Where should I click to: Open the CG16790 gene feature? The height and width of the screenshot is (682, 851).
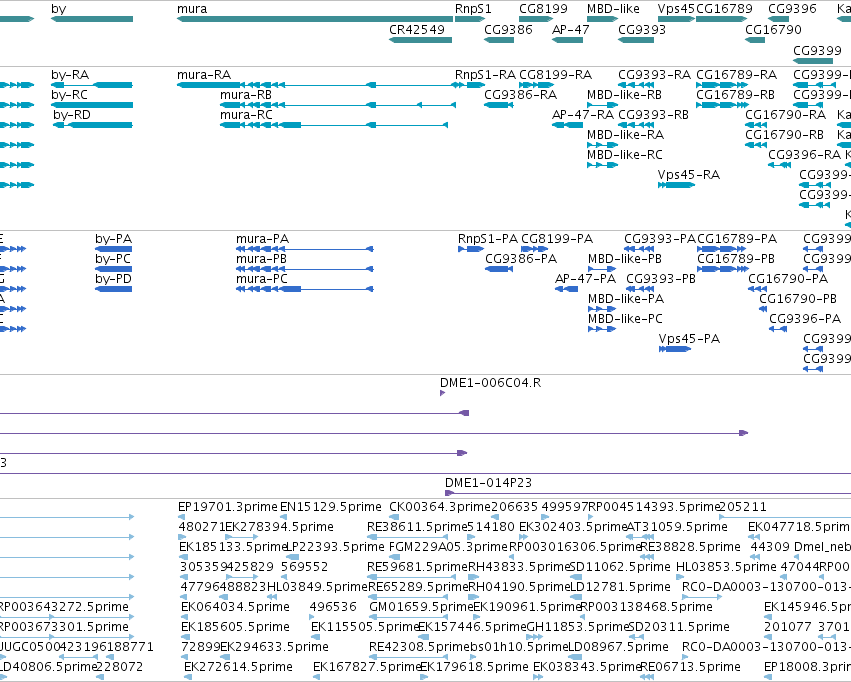(755, 40)
